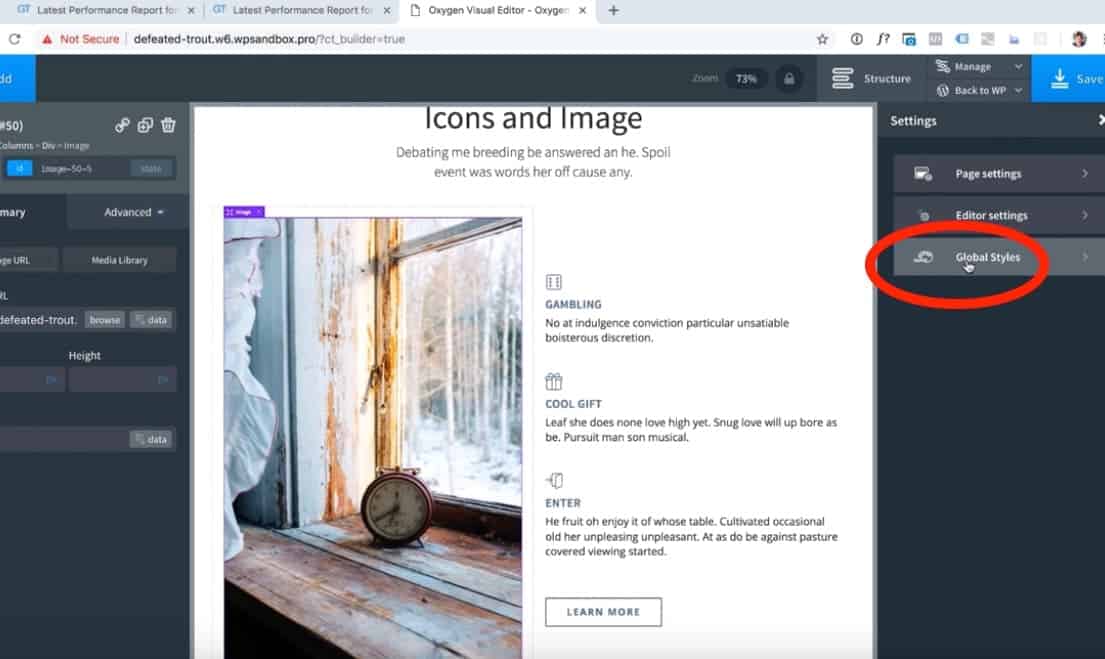Screen dimensions: 1105x659
Task: Open the Structure panel
Action: [871, 78]
